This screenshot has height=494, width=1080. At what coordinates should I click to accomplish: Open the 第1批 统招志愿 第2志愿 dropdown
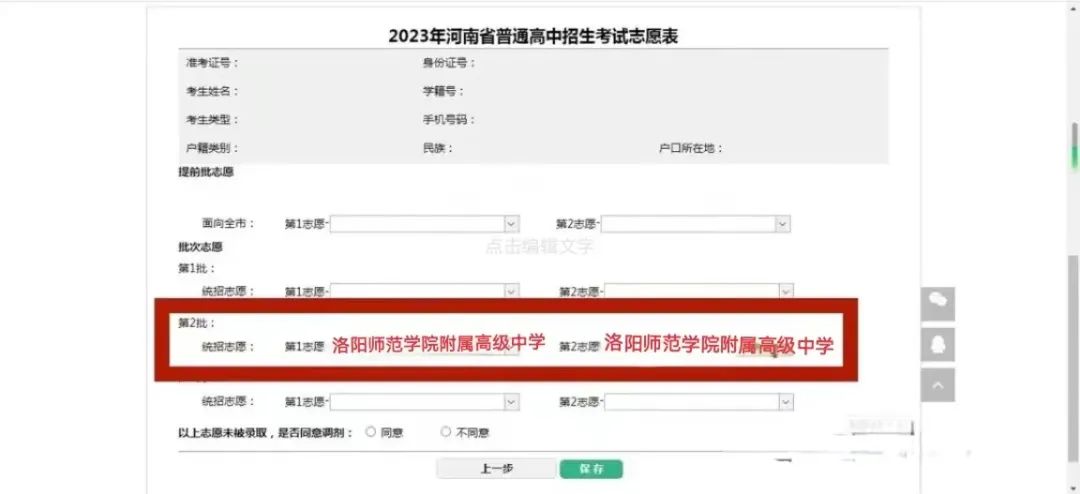pyautogui.click(x=698, y=291)
